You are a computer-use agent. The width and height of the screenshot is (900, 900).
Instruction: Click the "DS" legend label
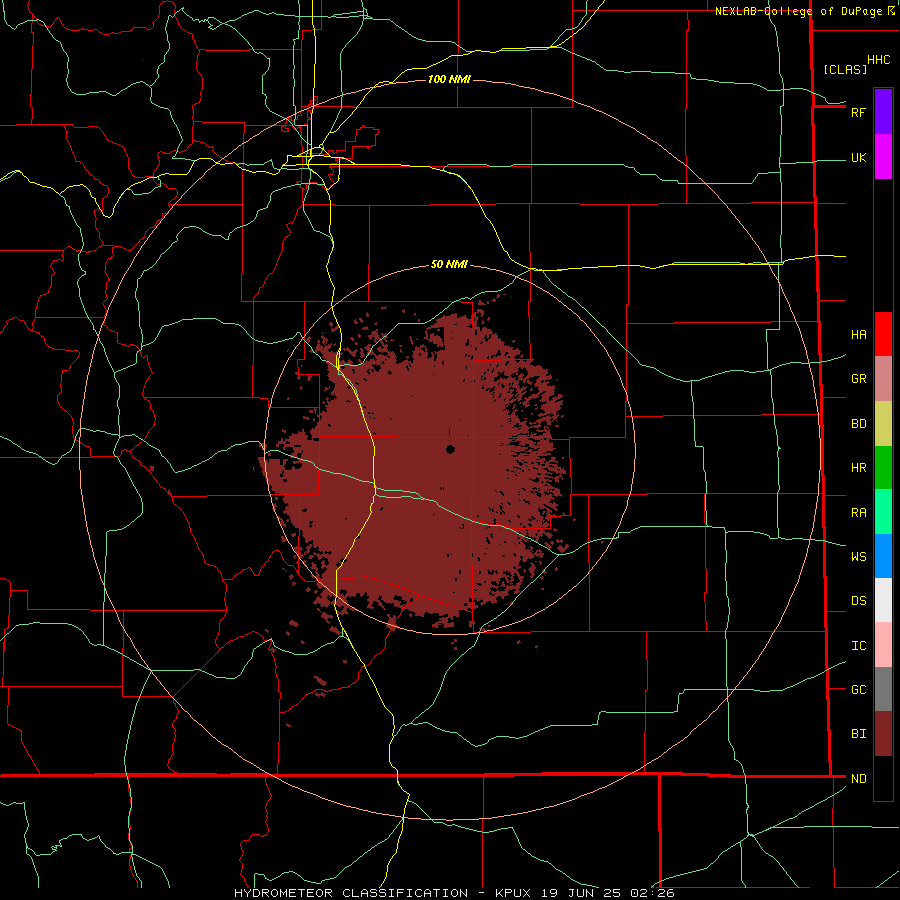point(859,601)
